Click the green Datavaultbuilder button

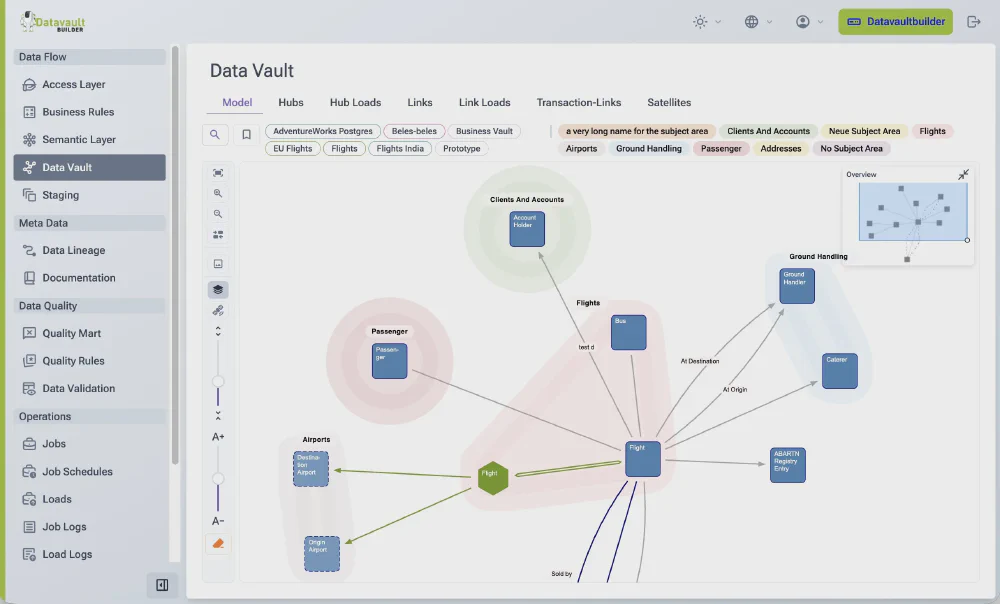(895, 20)
